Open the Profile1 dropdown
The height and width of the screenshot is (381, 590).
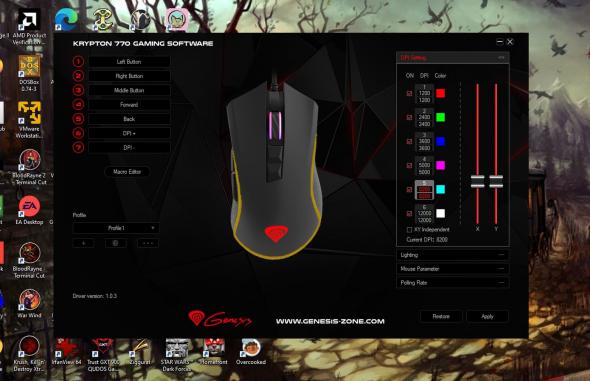tap(116, 228)
